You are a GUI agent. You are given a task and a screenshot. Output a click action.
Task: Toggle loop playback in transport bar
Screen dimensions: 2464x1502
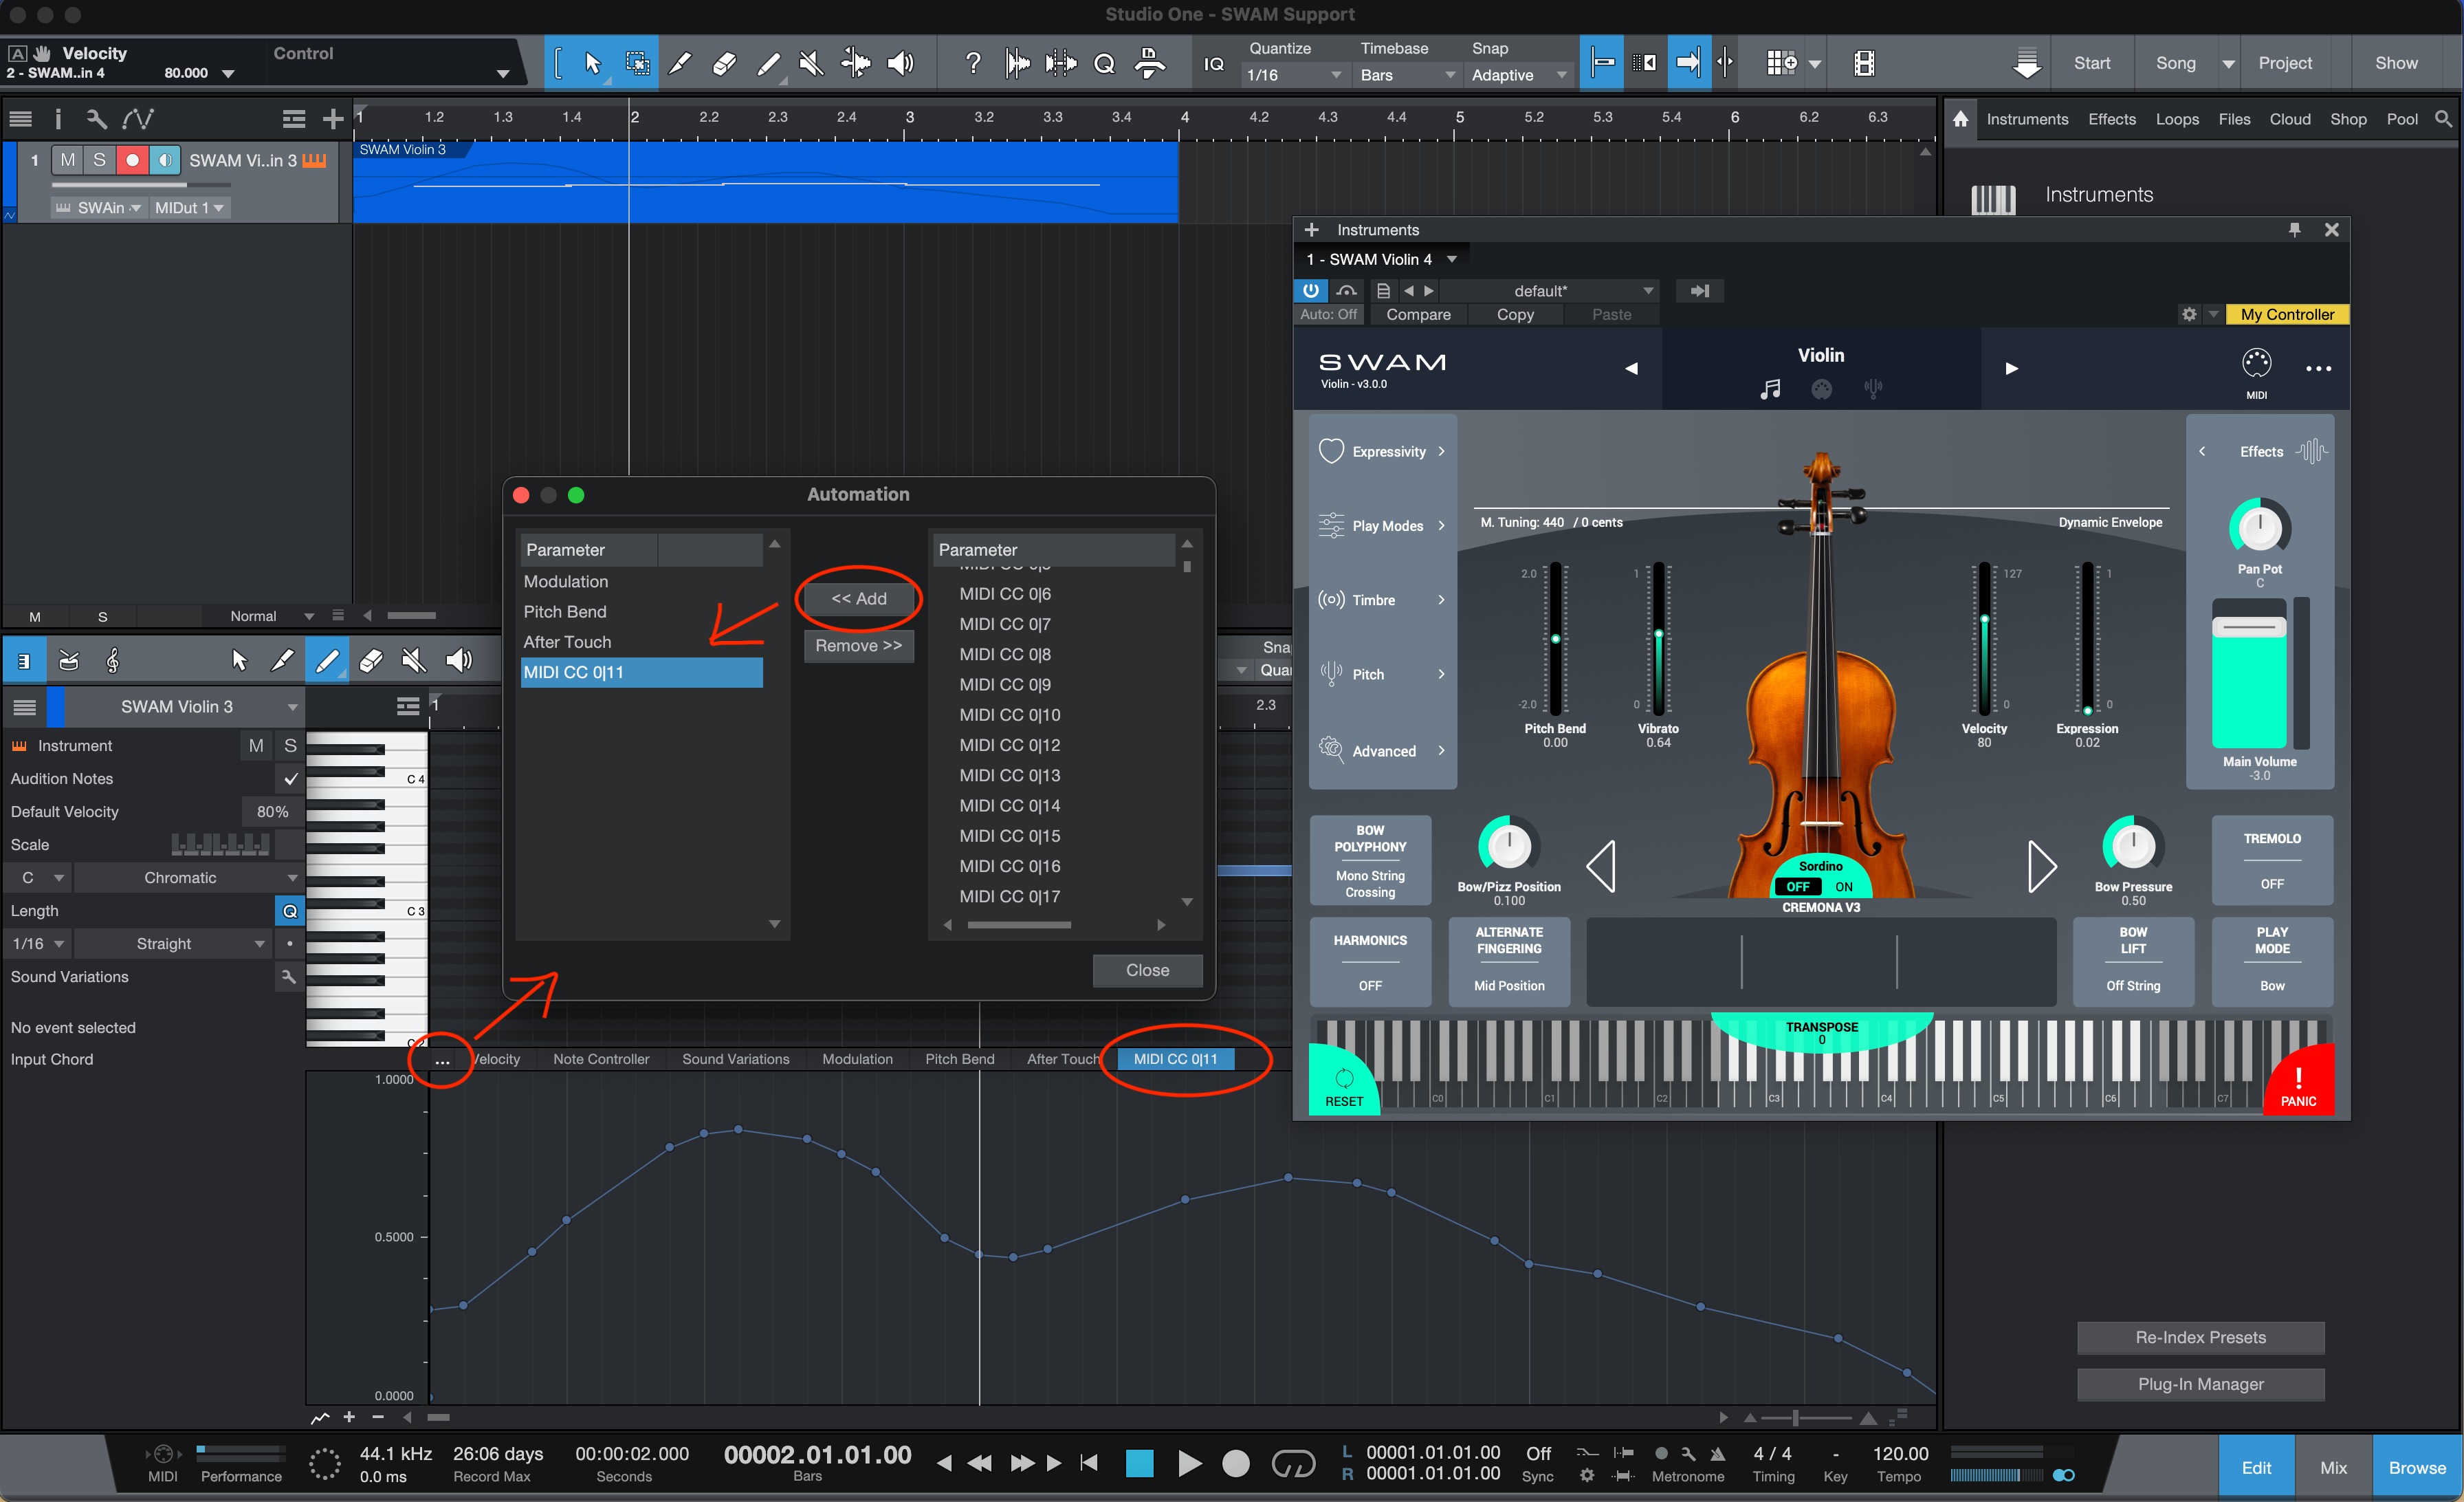[x=1292, y=1464]
